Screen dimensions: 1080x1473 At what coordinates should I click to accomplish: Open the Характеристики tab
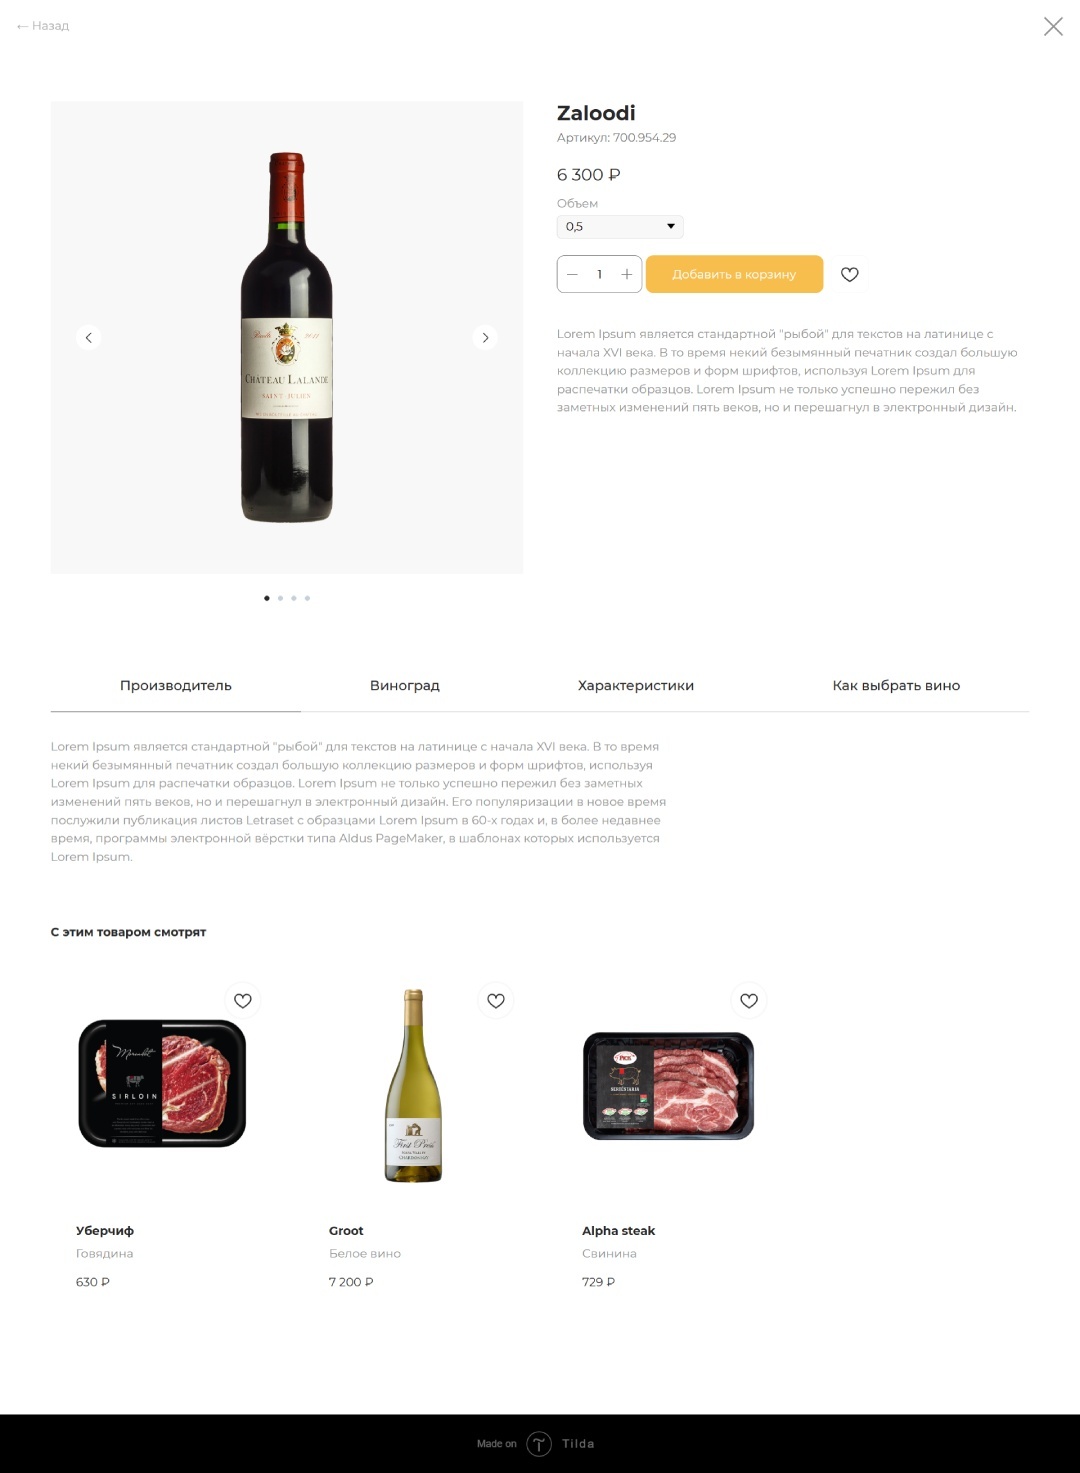pyautogui.click(x=636, y=686)
